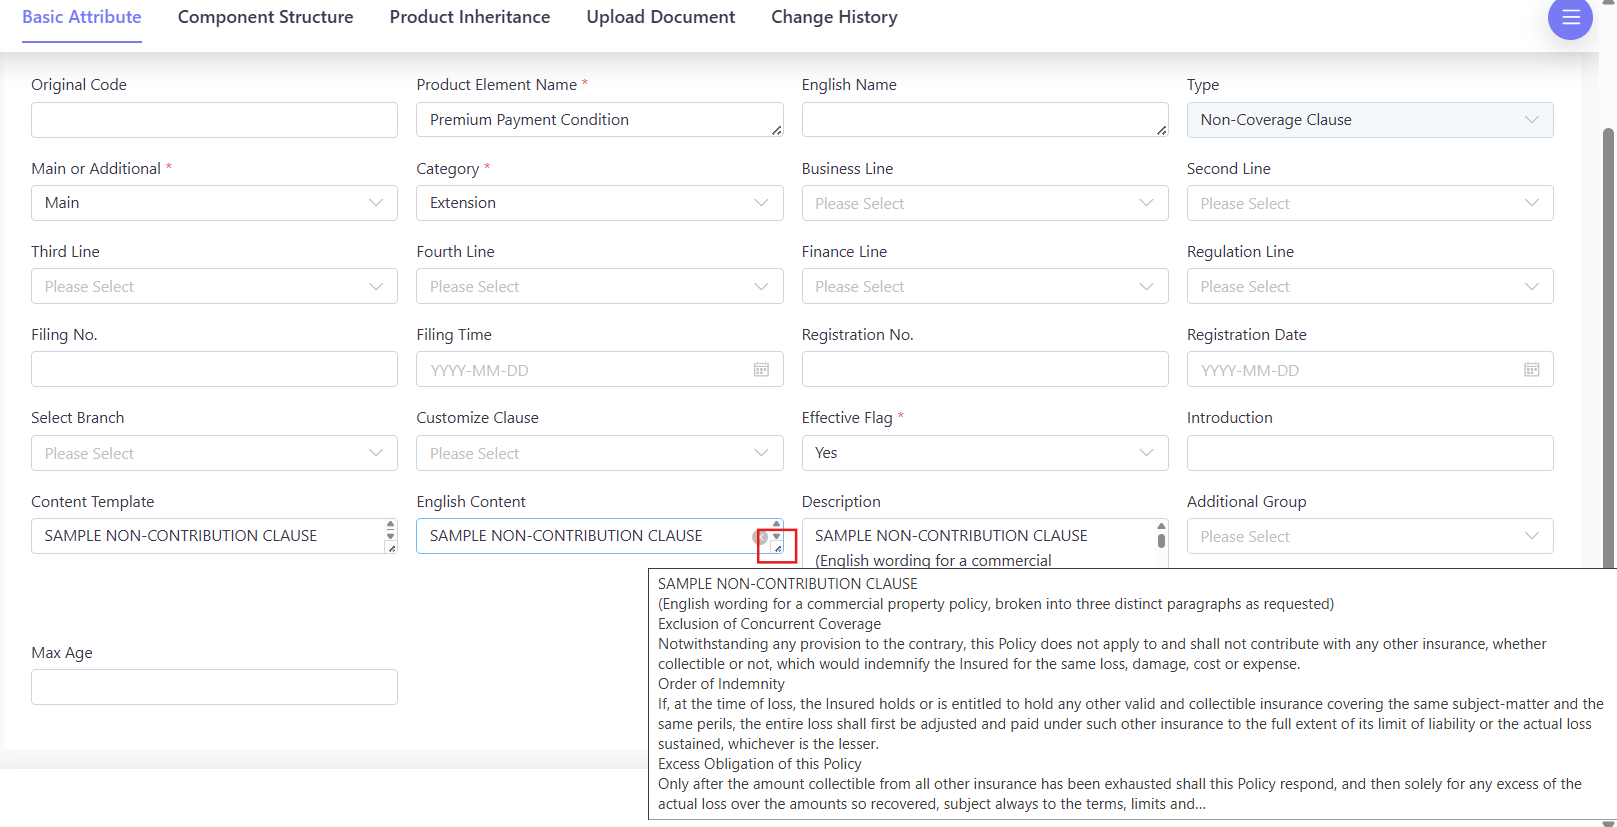This screenshot has width=1617, height=827.
Task: Open the Change History tab
Action: point(834,17)
